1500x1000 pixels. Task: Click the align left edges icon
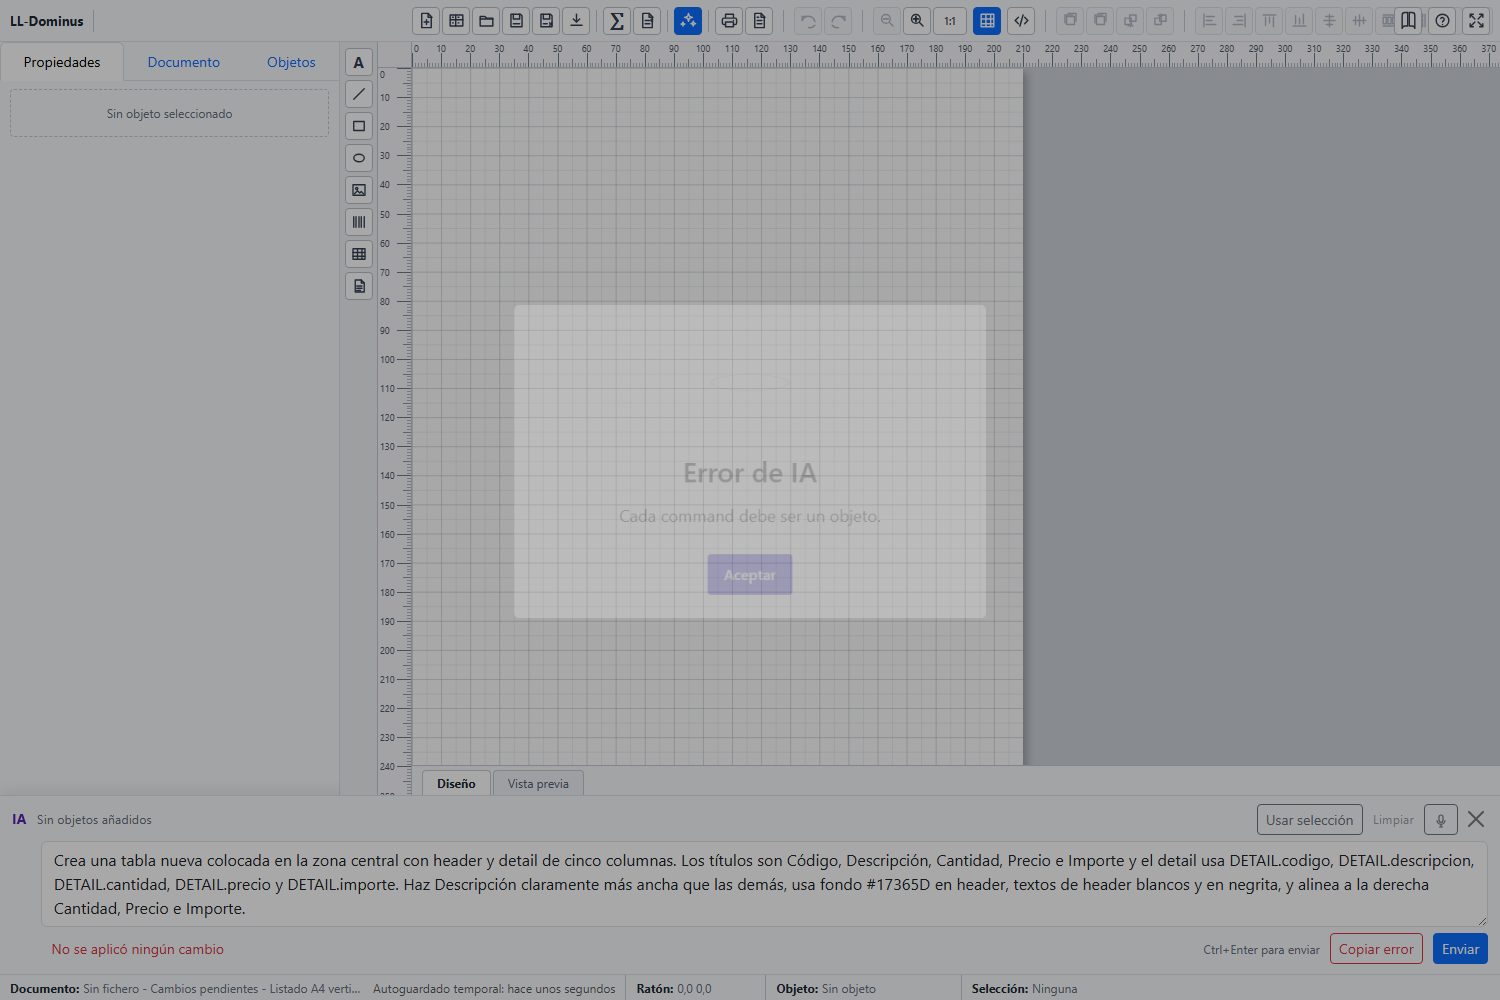(1209, 21)
